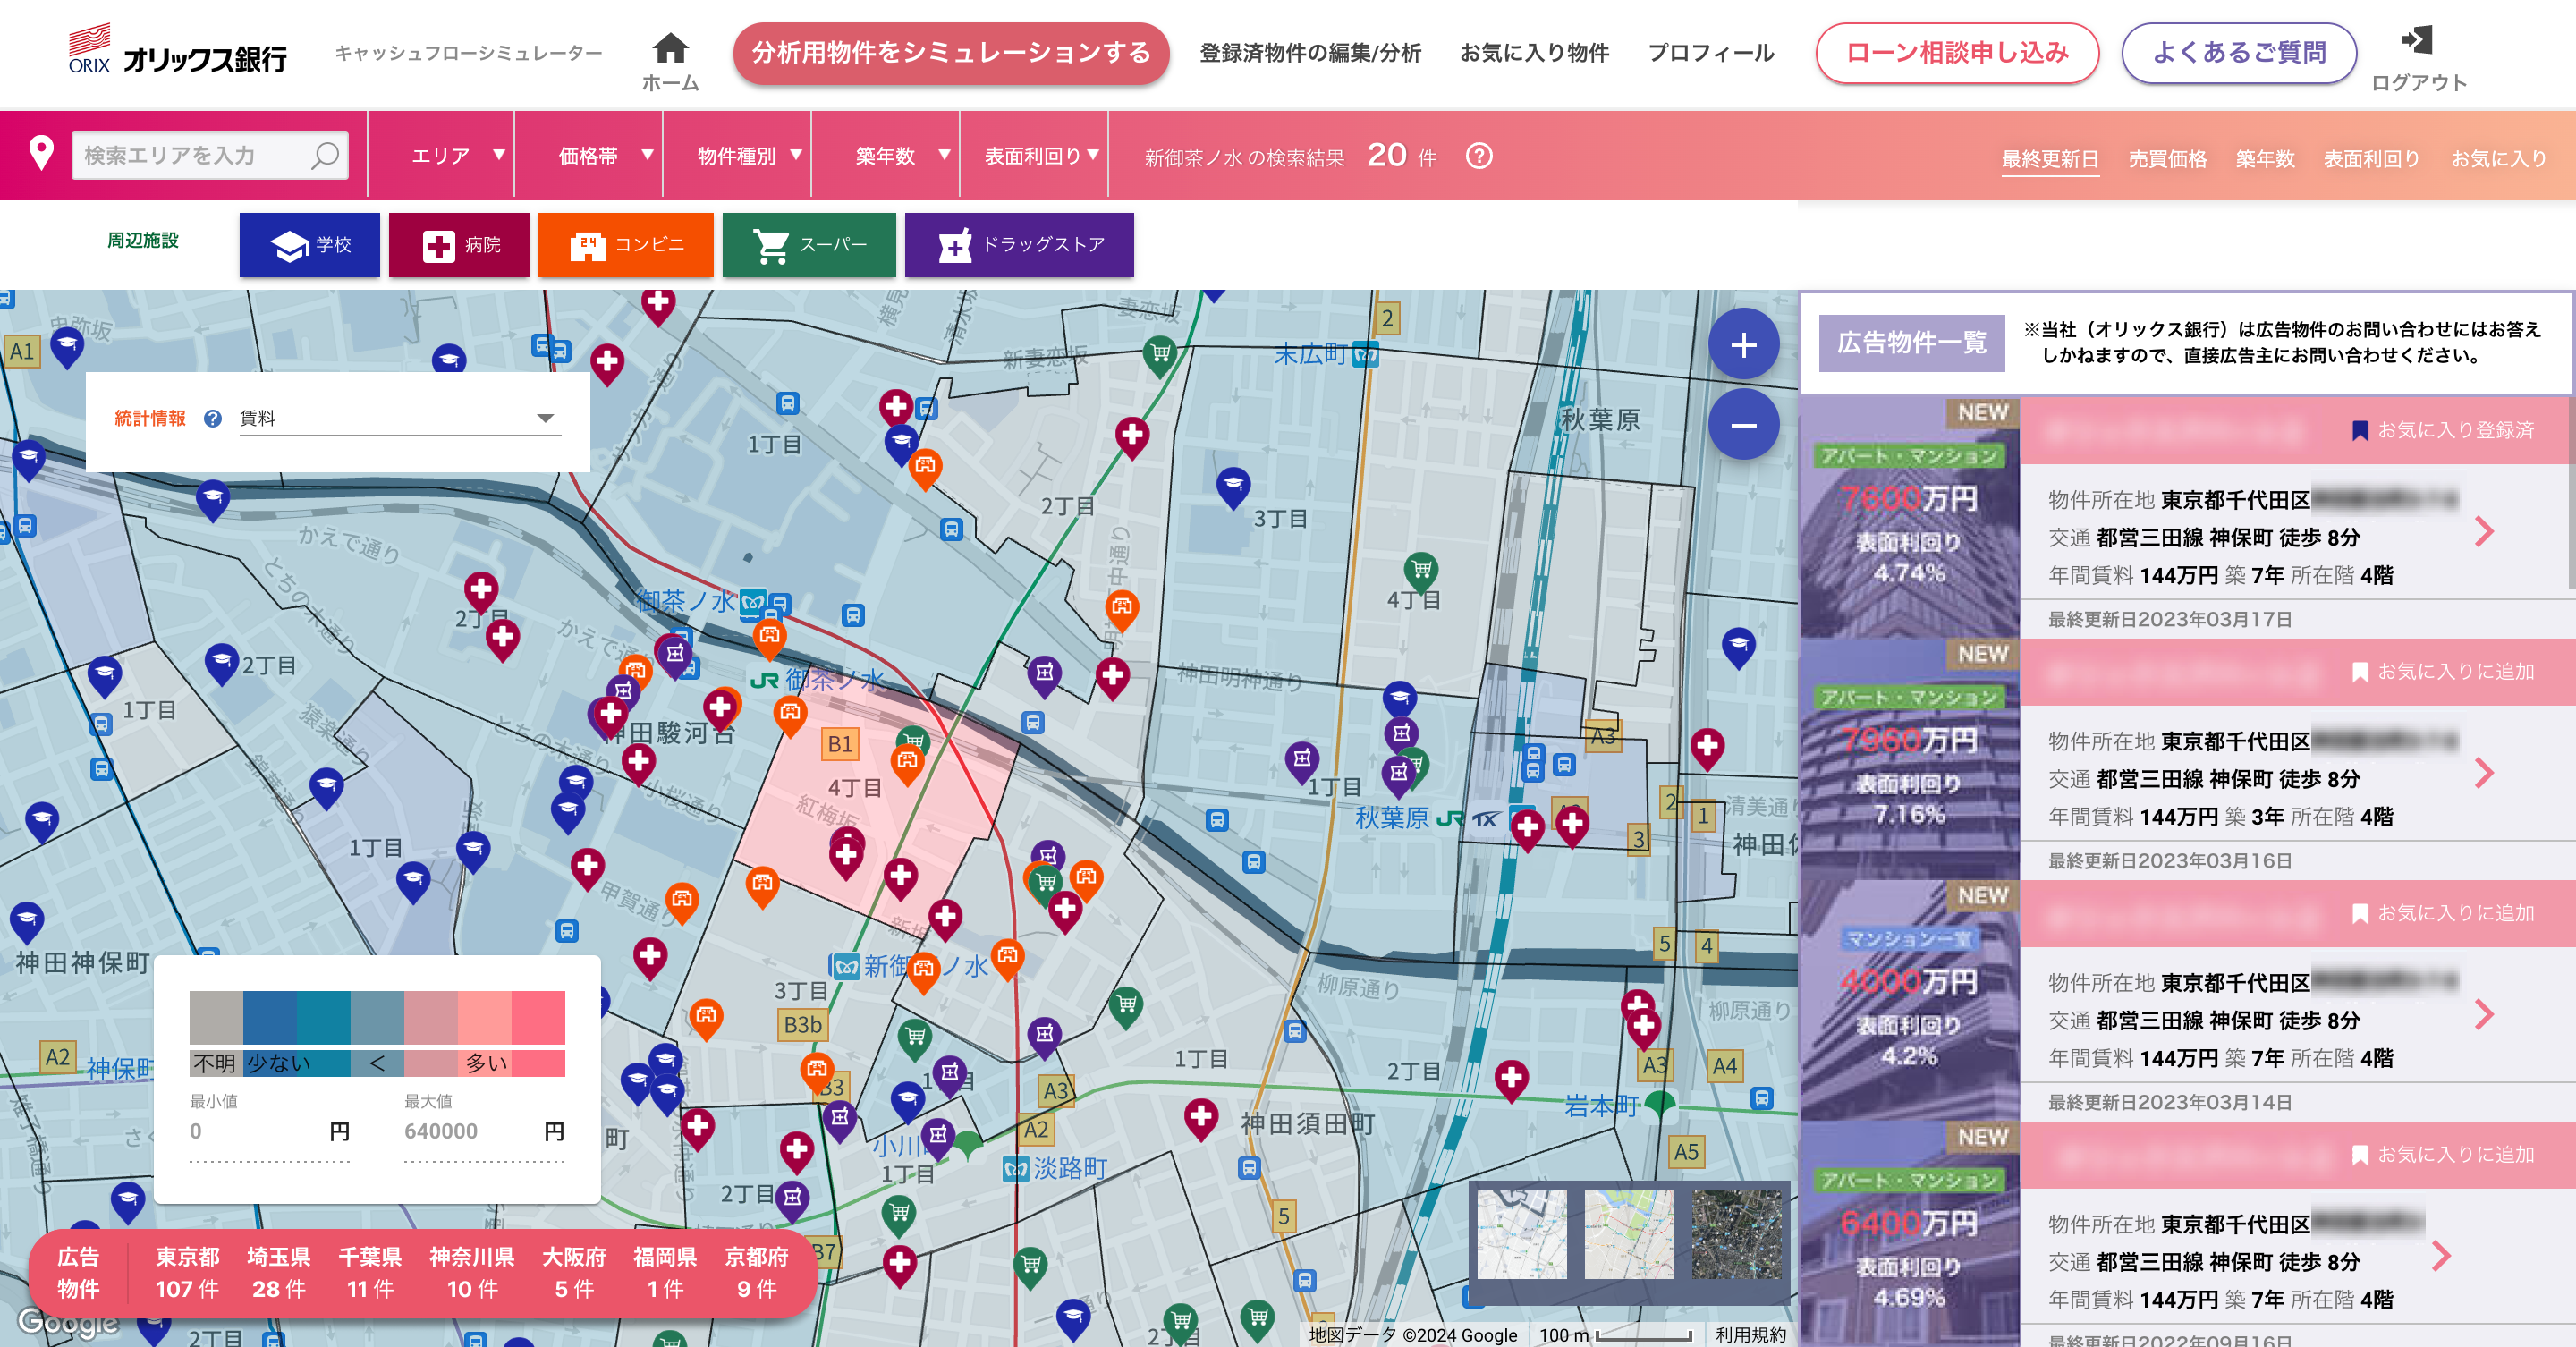2576x1347 pixels.
Task: Open the 築年数 filter dropdown
Action: pos(886,156)
